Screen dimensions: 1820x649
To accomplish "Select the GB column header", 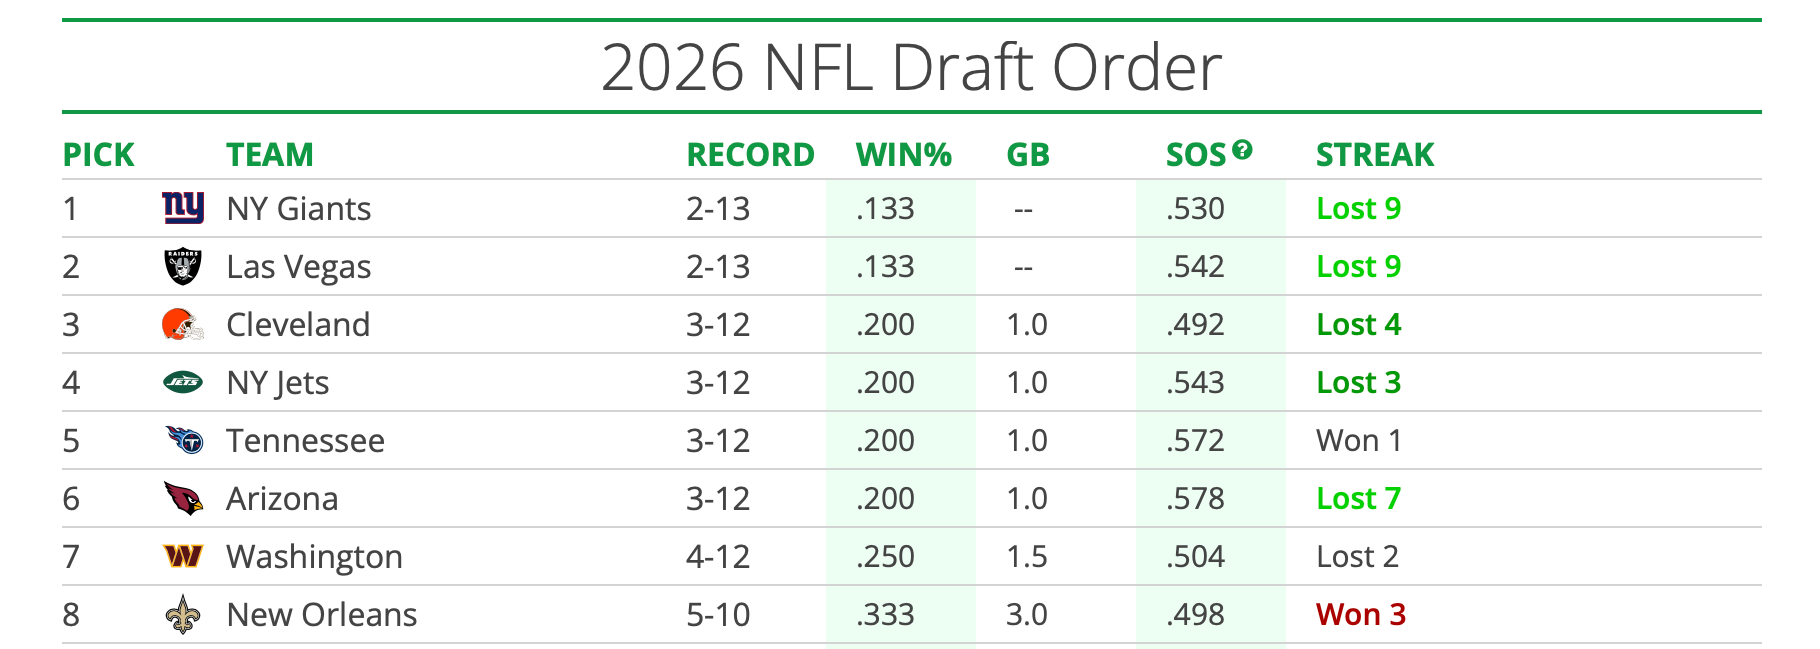I will tap(1027, 155).
